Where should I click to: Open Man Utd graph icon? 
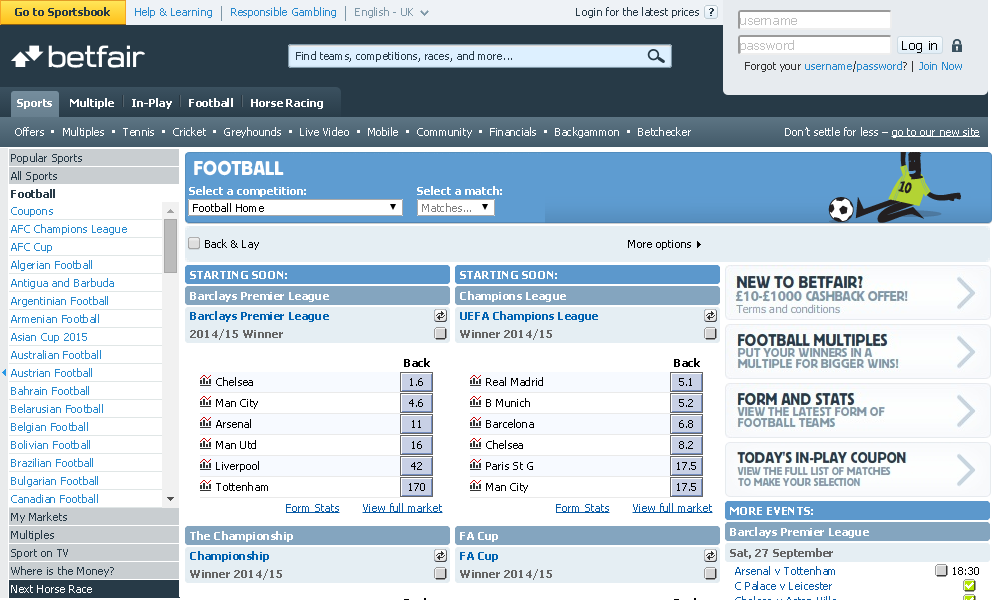click(x=205, y=444)
